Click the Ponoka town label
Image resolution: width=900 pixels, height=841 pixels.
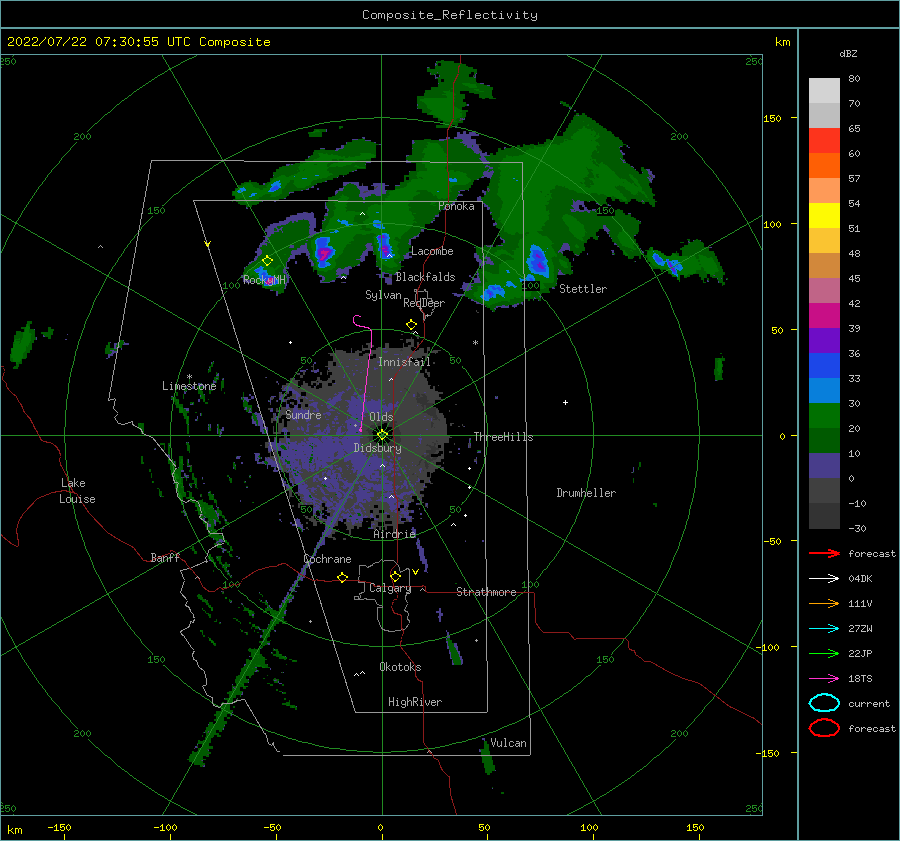point(456,206)
